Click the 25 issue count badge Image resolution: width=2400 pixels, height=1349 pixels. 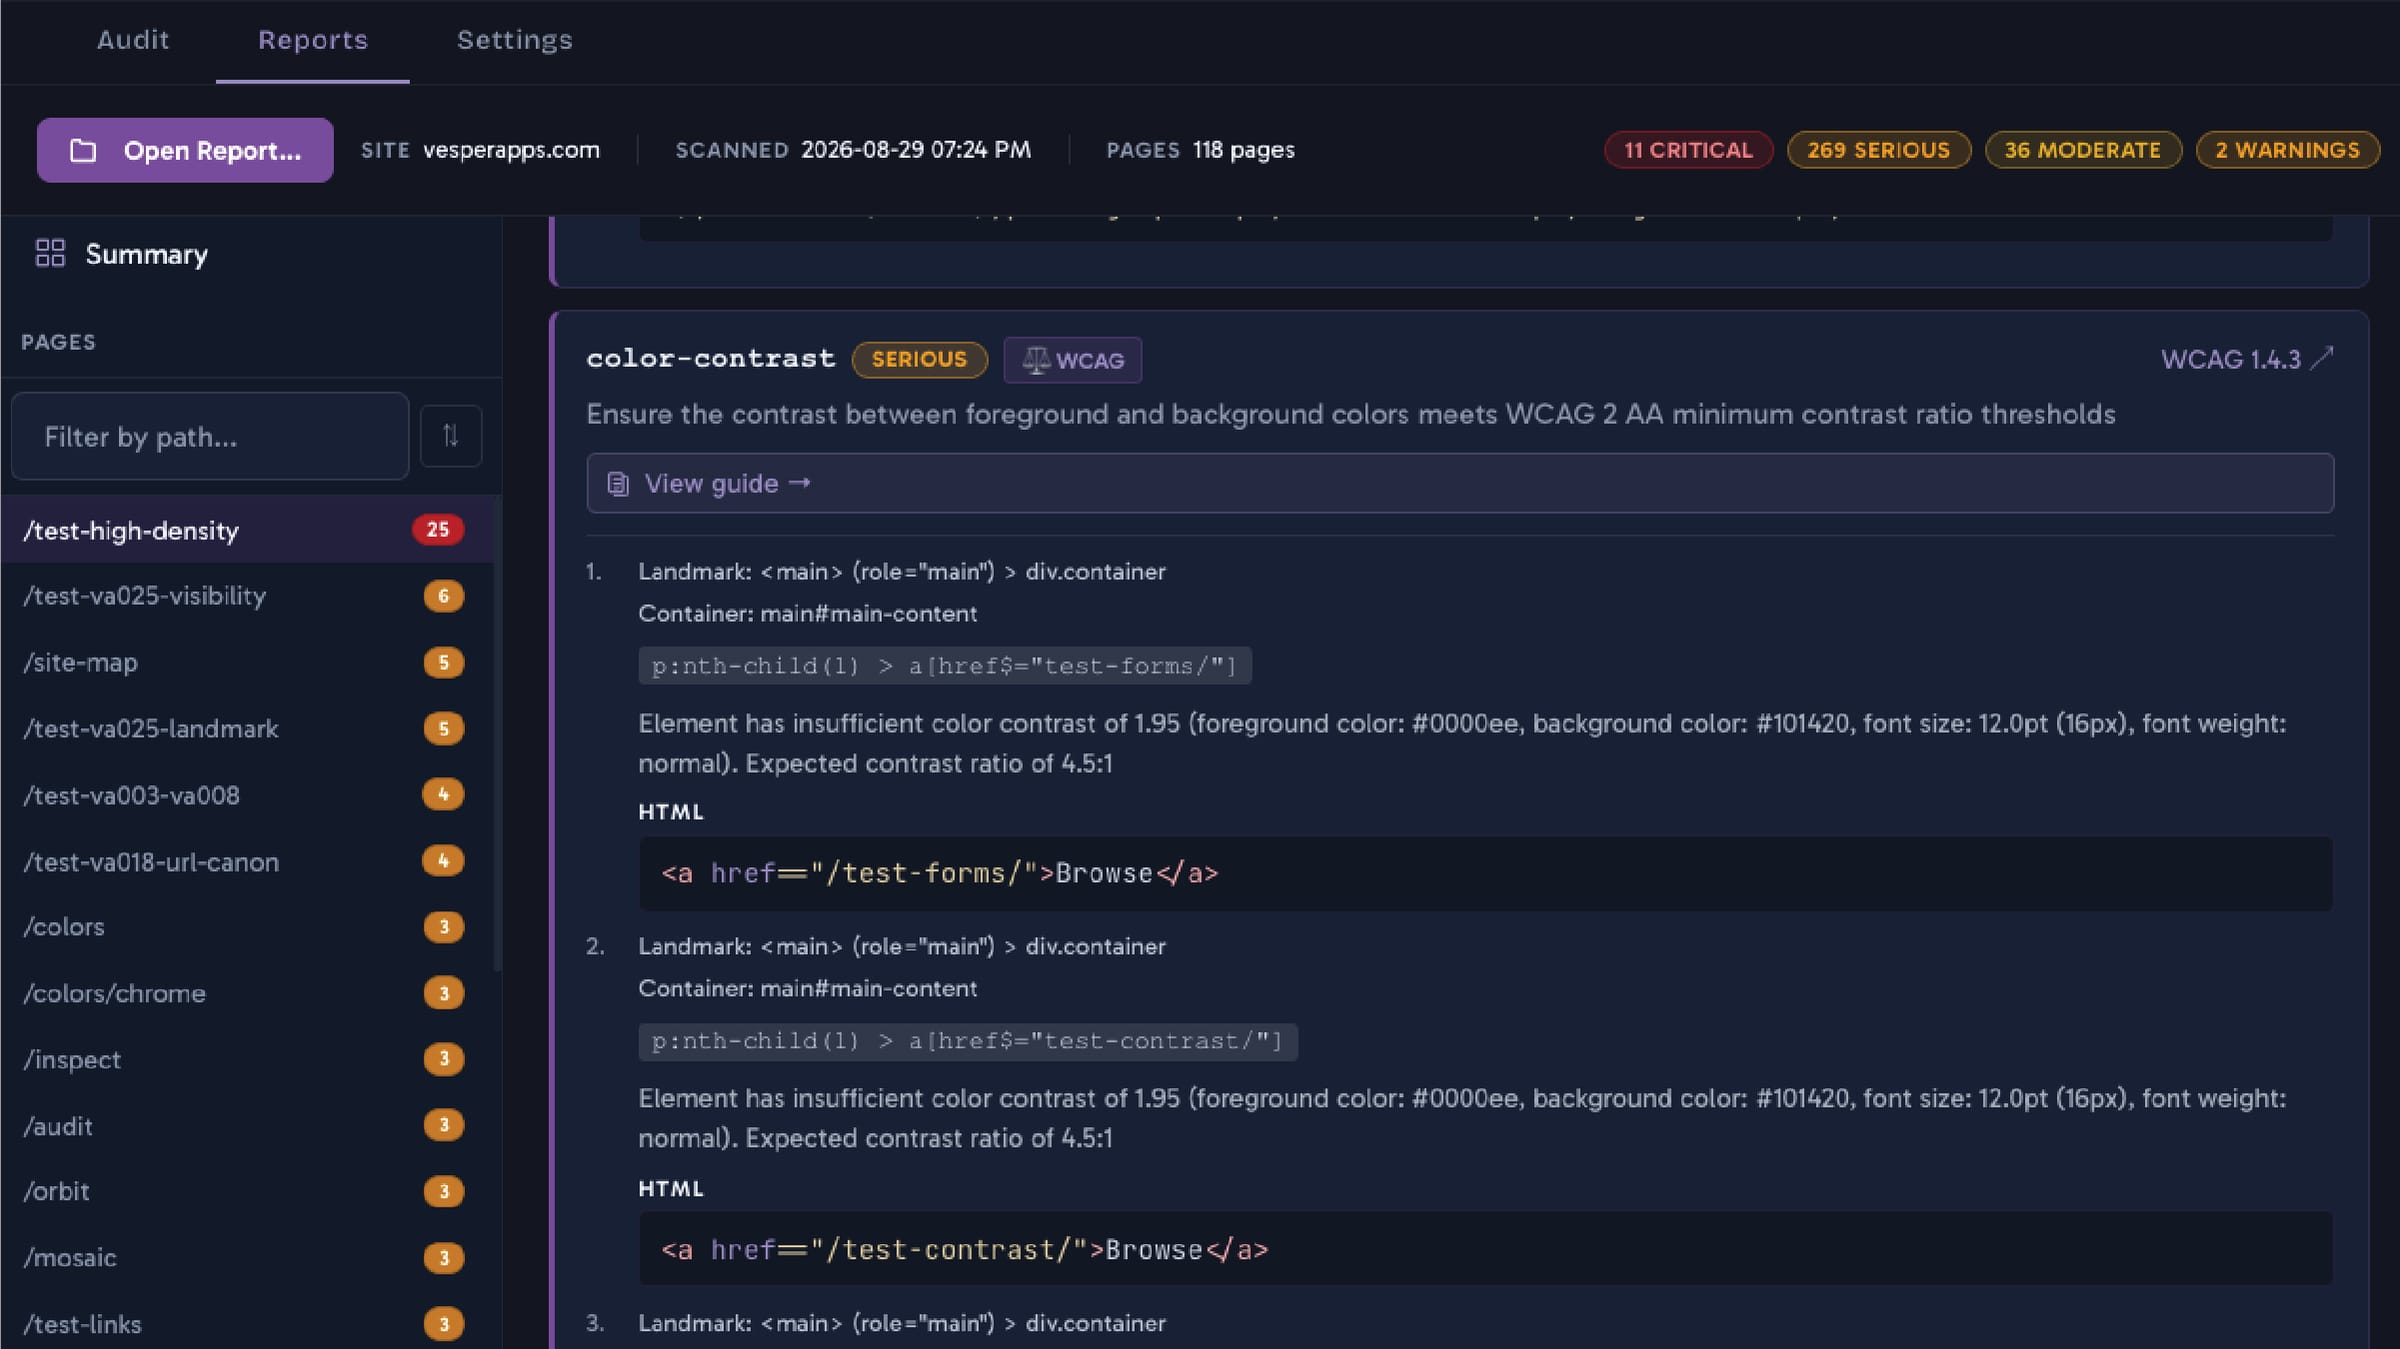click(438, 529)
